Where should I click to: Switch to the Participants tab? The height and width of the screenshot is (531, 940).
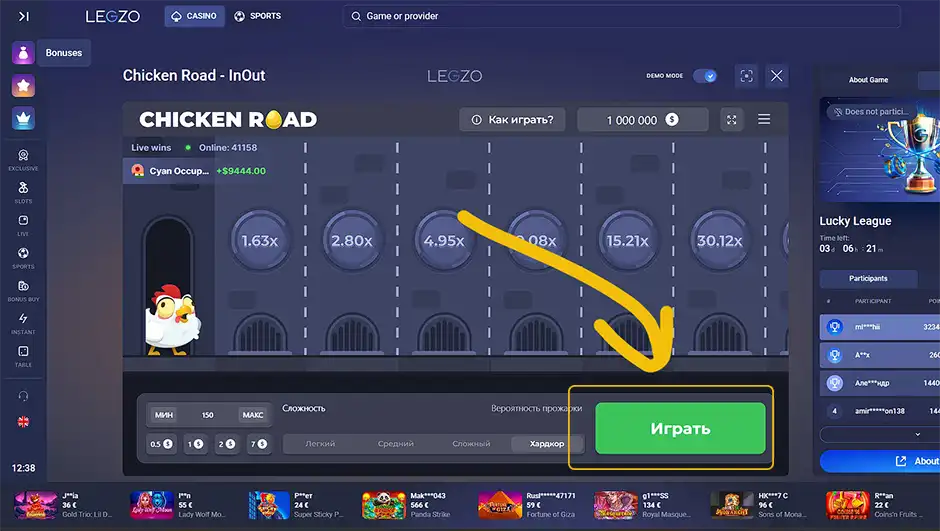click(x=868, y=279)
